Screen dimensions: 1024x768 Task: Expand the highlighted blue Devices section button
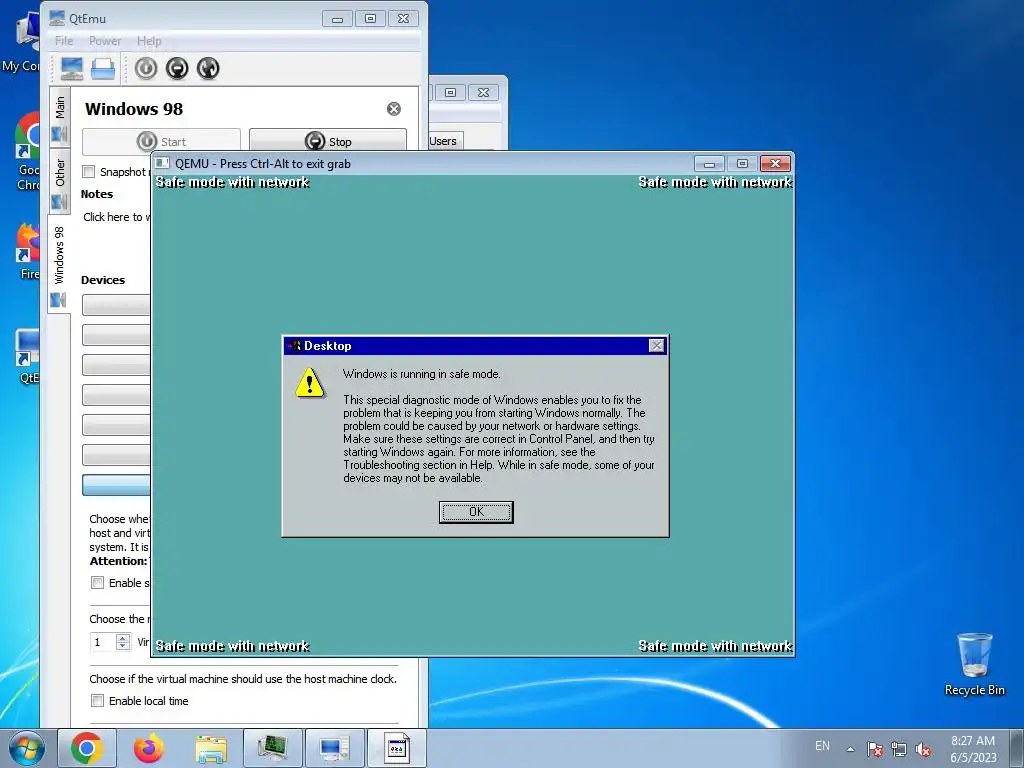(x=116, y=485)
